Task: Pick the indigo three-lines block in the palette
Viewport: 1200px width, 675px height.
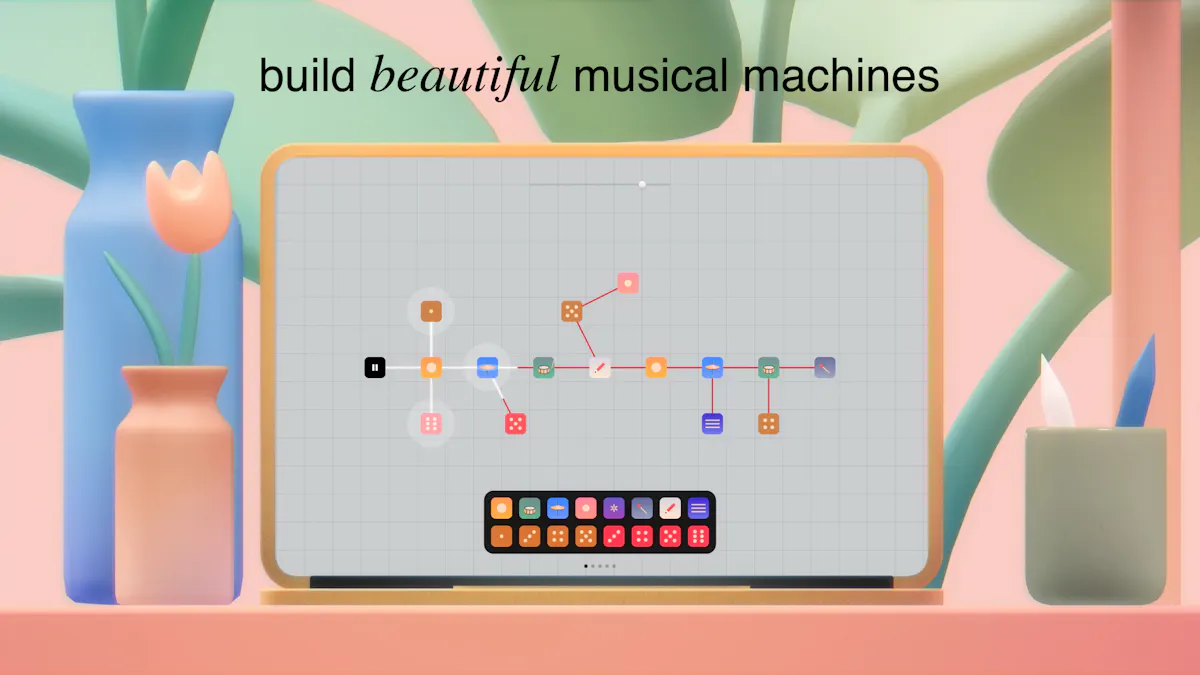Action: pos(698,509)
